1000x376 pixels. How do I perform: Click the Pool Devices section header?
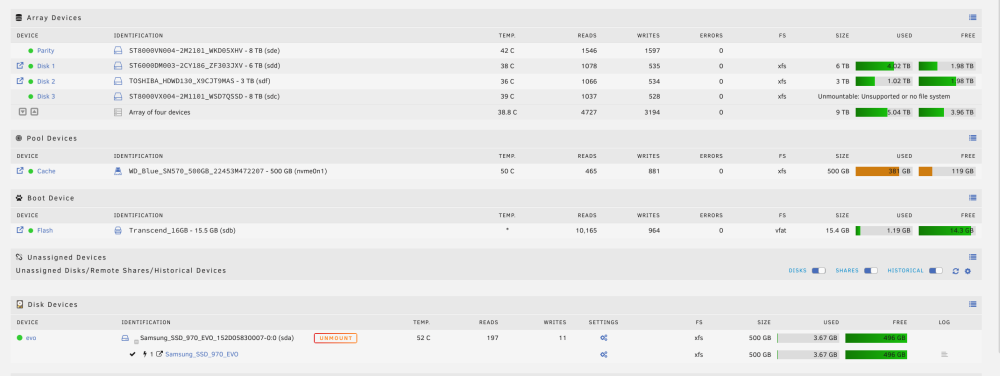pos(496,138)
